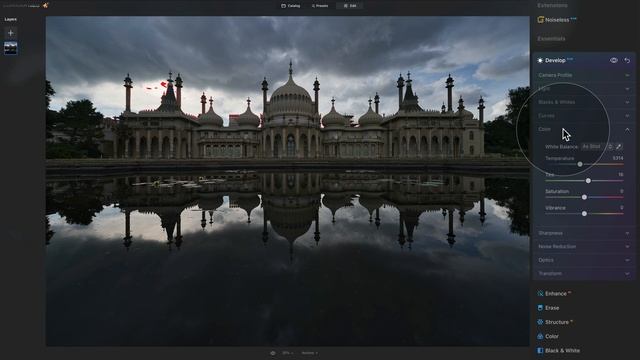Viewport: 640px width, 360px height.
Task: Switch to the Presets tab
Action: click(x=320, y=6)
